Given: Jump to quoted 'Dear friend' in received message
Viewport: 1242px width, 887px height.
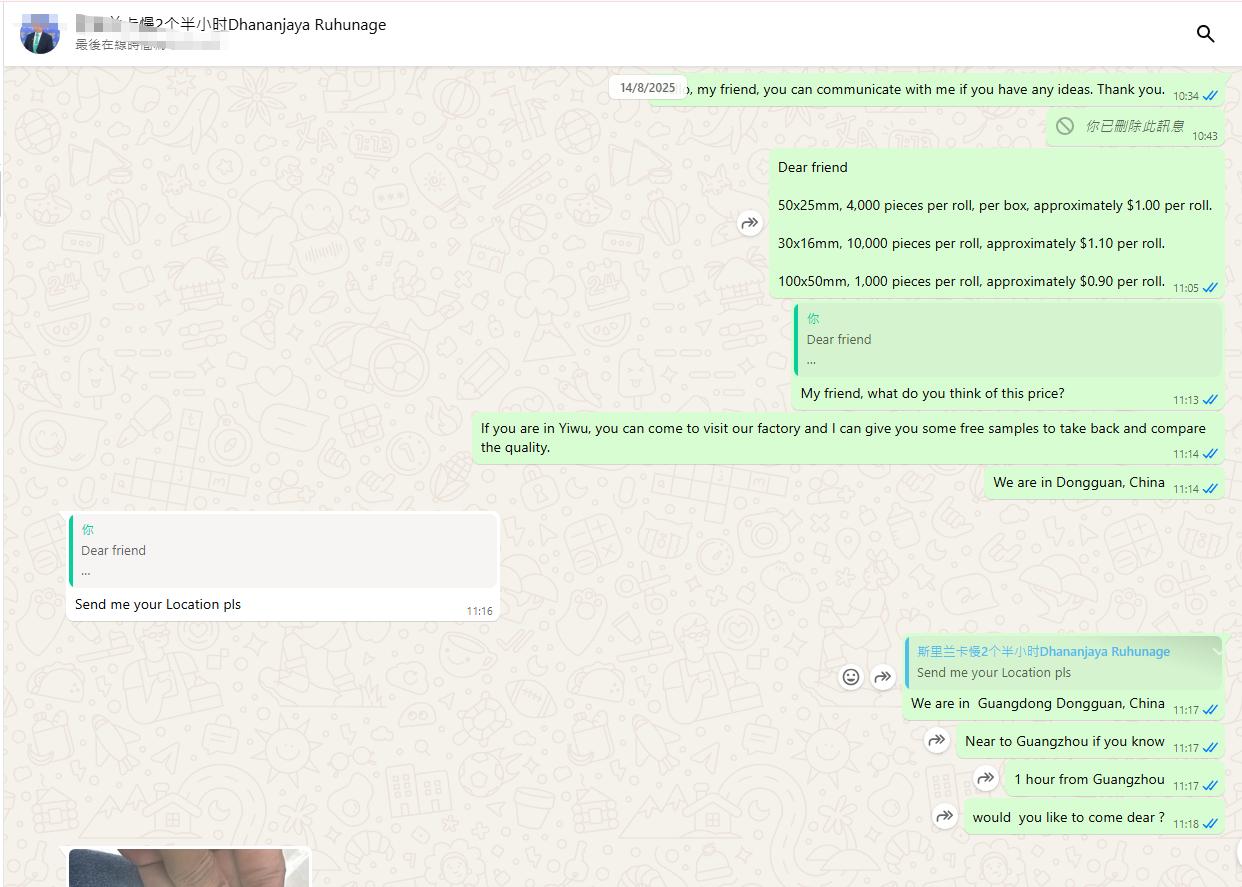Looking at the screenshot, I should pyautogui.click(x=283, y=550).
